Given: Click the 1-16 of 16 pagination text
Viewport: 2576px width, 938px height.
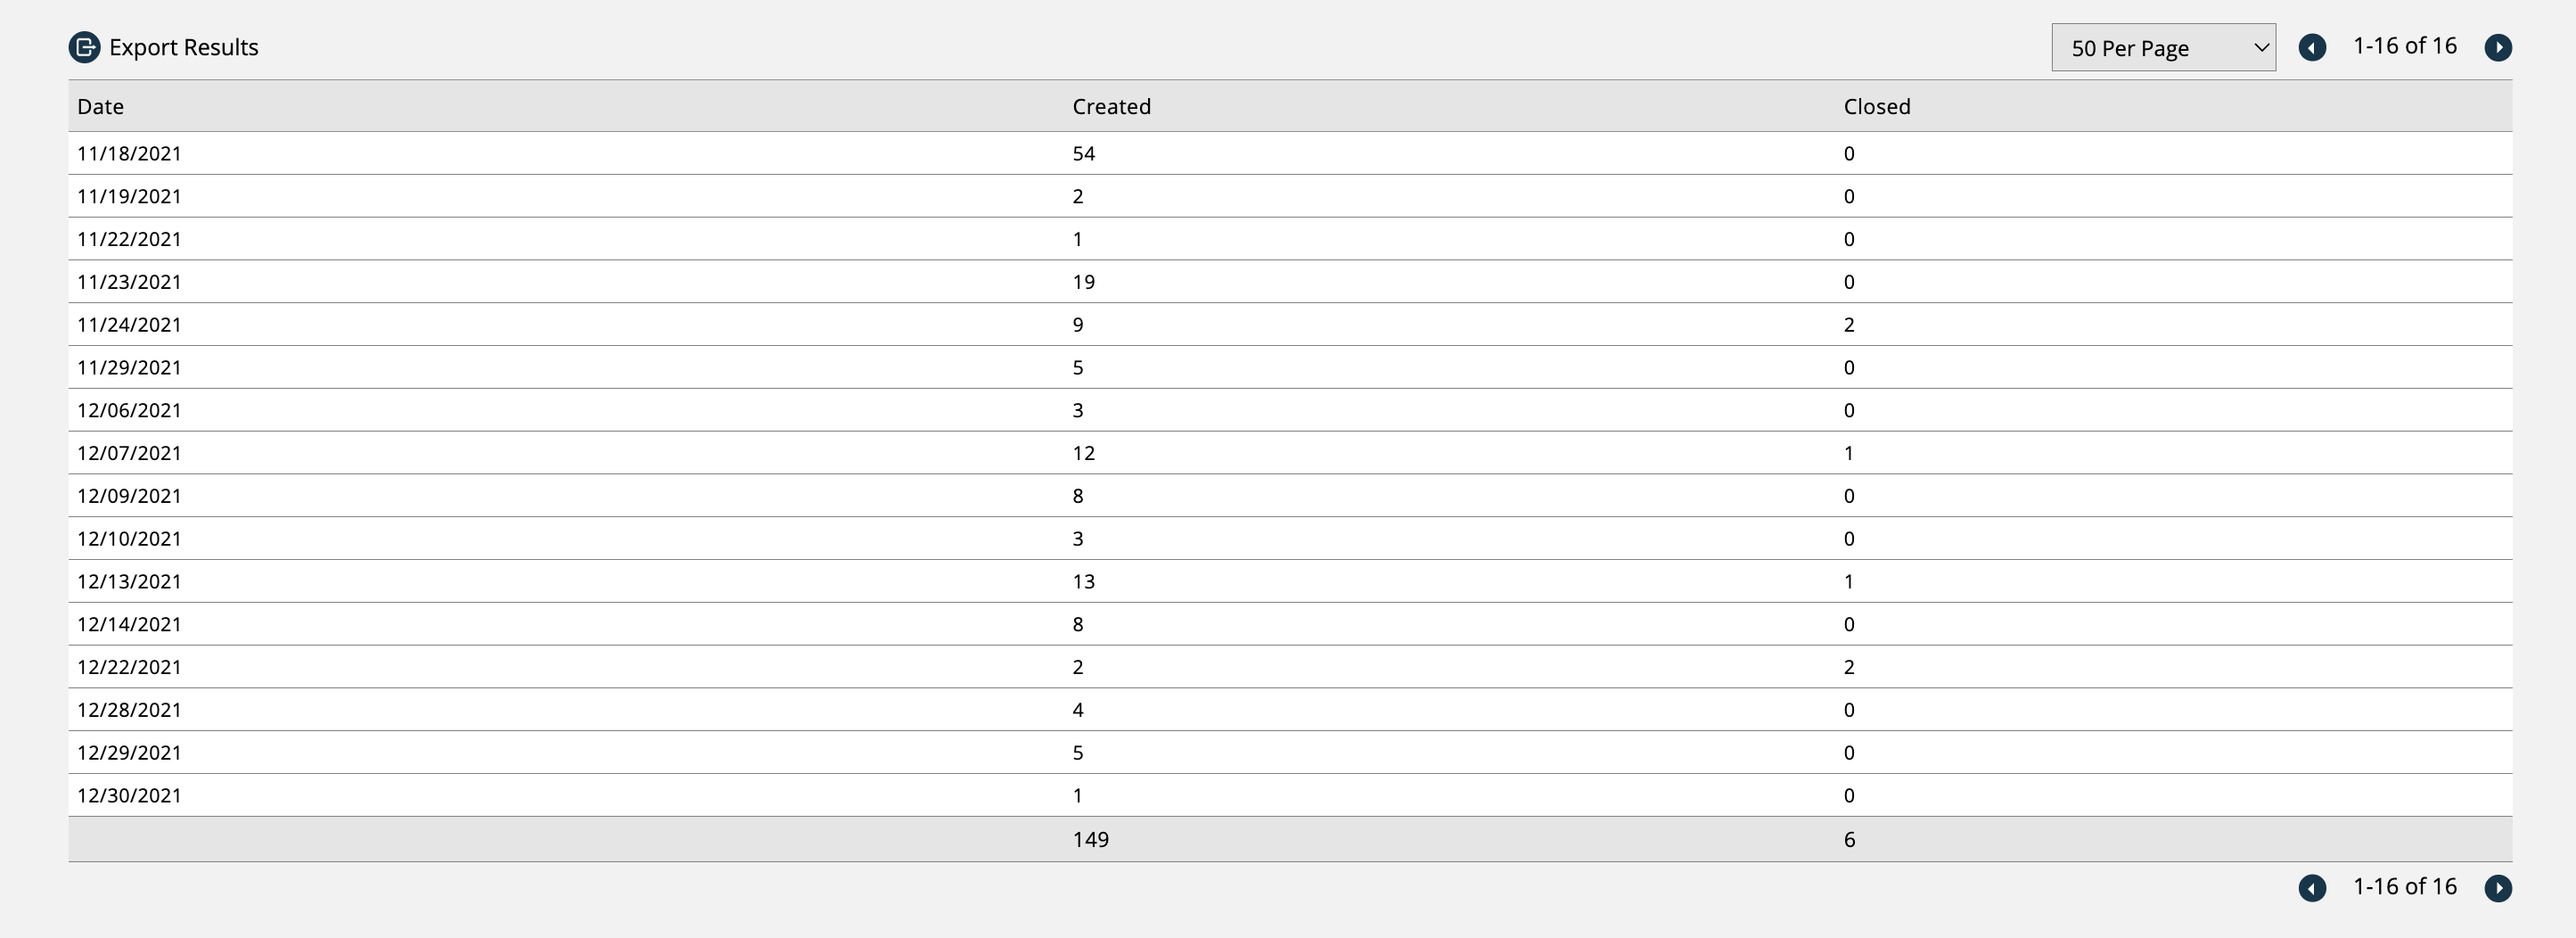Looking at the screenshot, I should [x=2405, y=45].
